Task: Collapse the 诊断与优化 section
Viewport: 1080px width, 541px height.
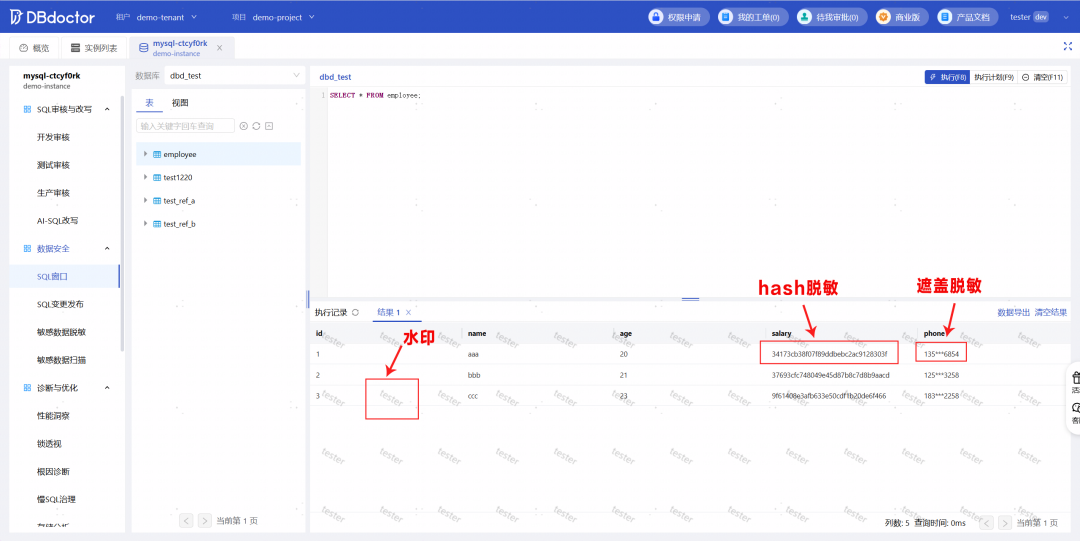Action: coord(107,388)
